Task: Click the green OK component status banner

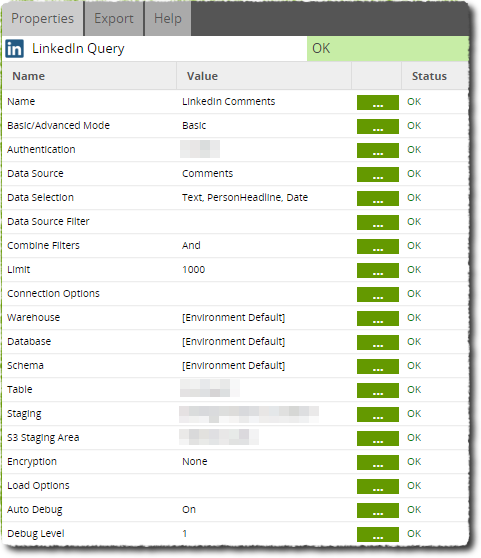Action: point(388,48)
